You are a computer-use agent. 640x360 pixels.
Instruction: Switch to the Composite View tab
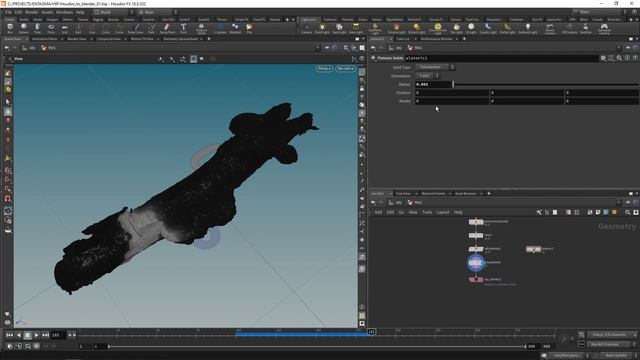(109, 39)
